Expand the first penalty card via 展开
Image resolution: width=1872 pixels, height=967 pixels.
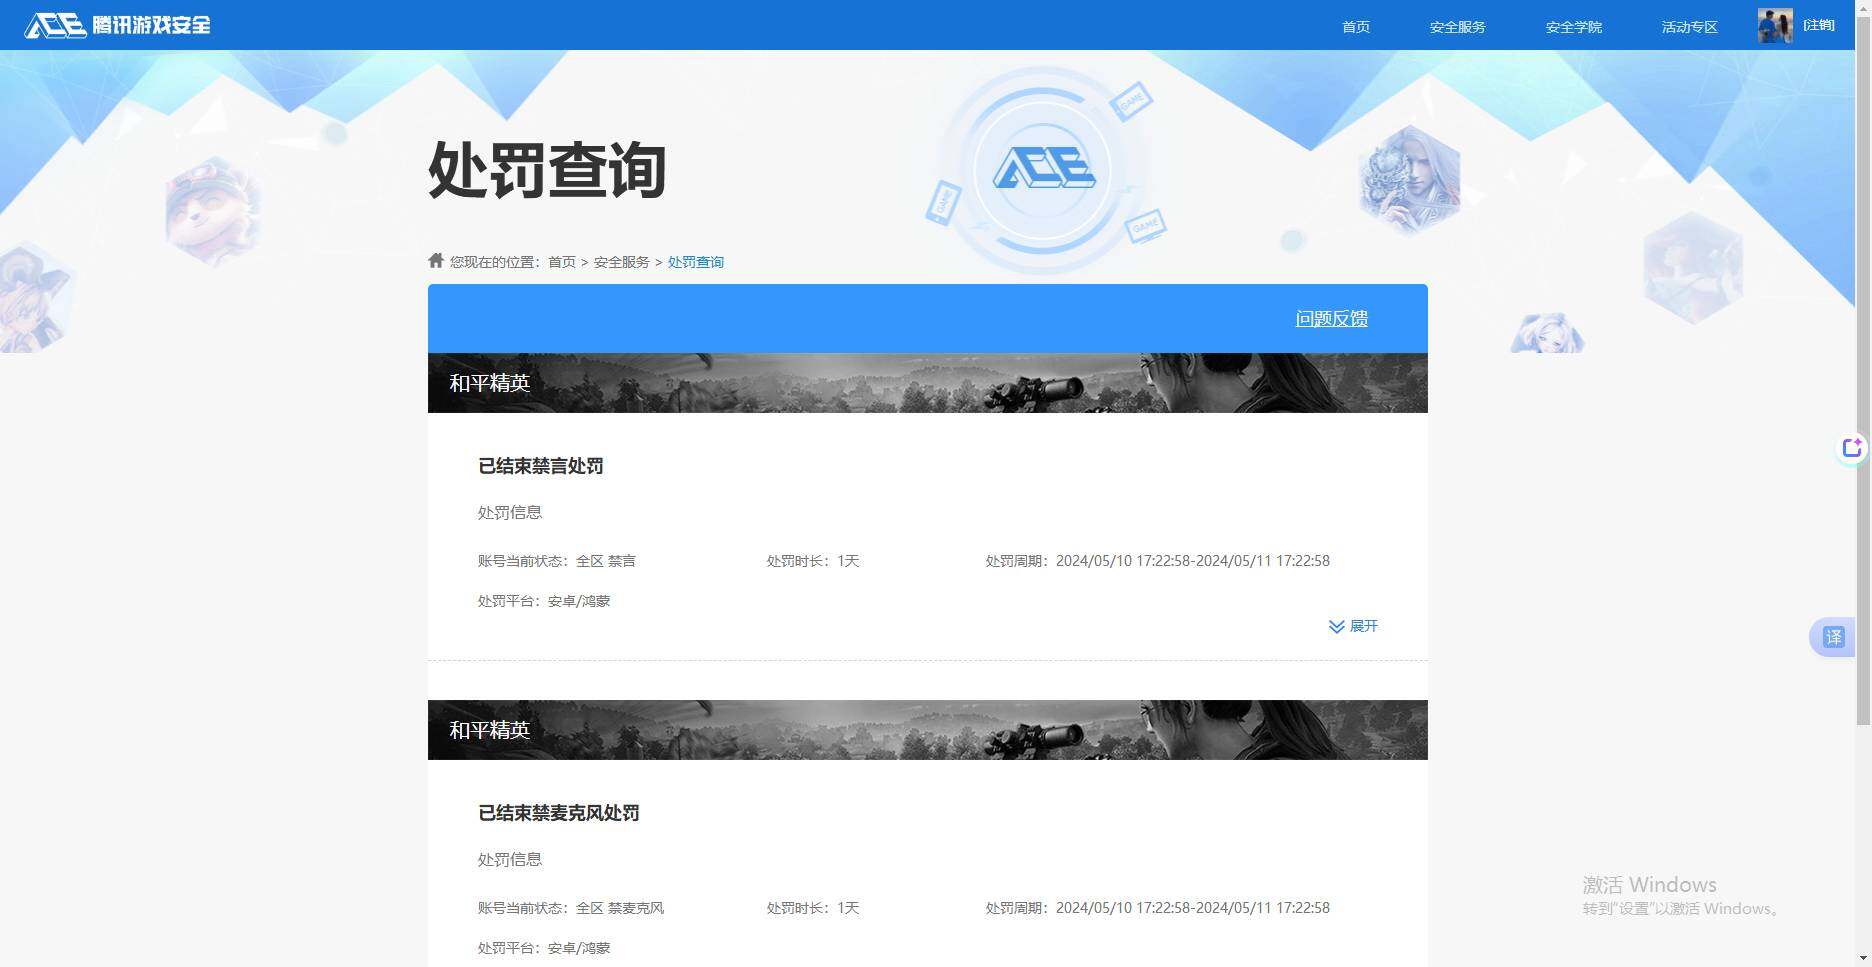pos(1364,626)
